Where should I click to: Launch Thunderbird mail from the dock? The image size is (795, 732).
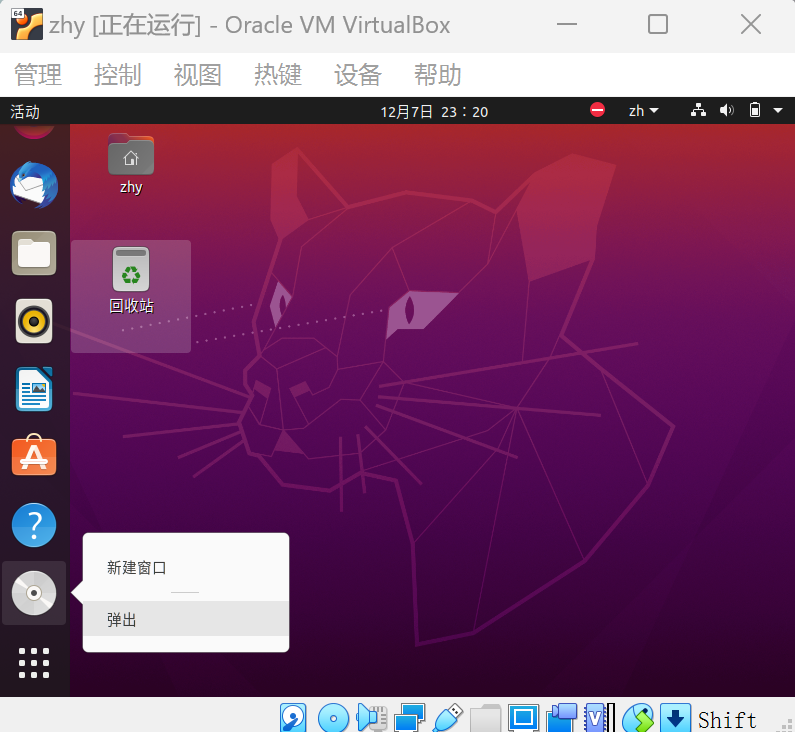[x=34, y=185]
